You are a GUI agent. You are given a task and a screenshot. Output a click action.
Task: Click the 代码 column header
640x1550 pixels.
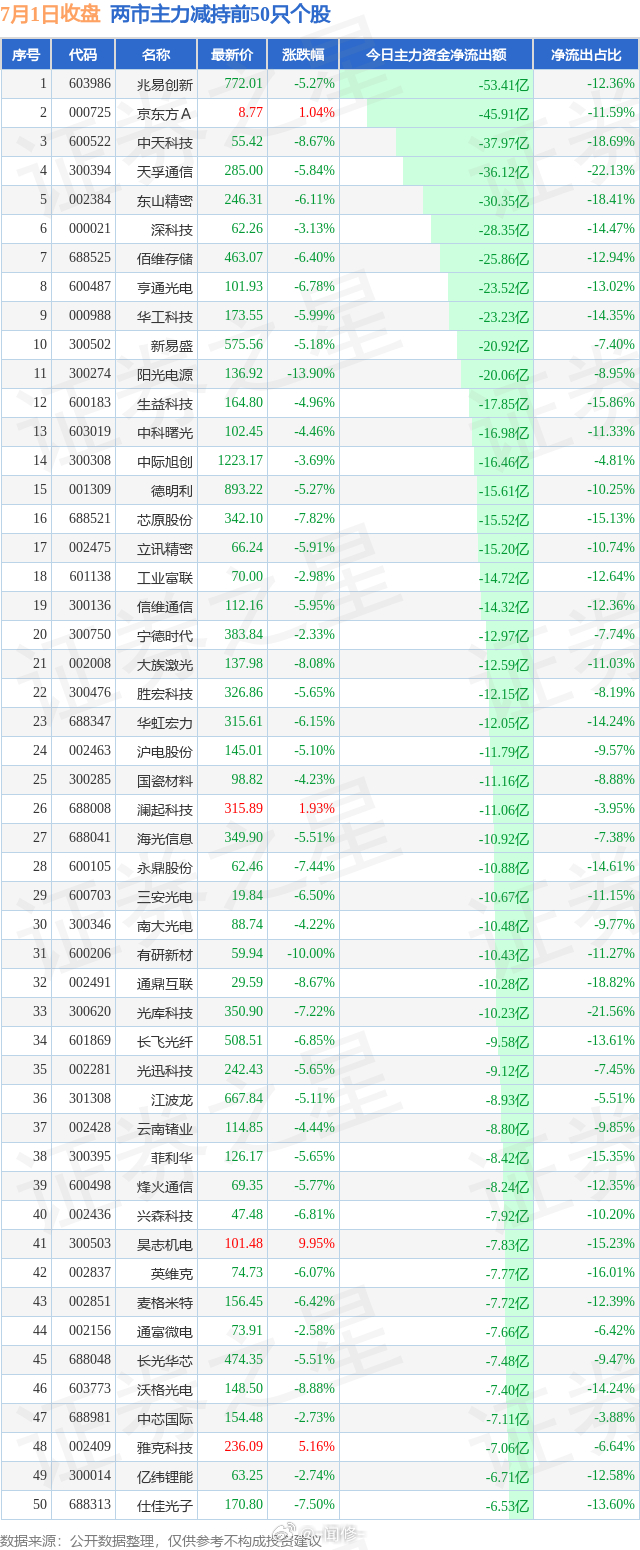pyautogui.click(x=83, y=55)
